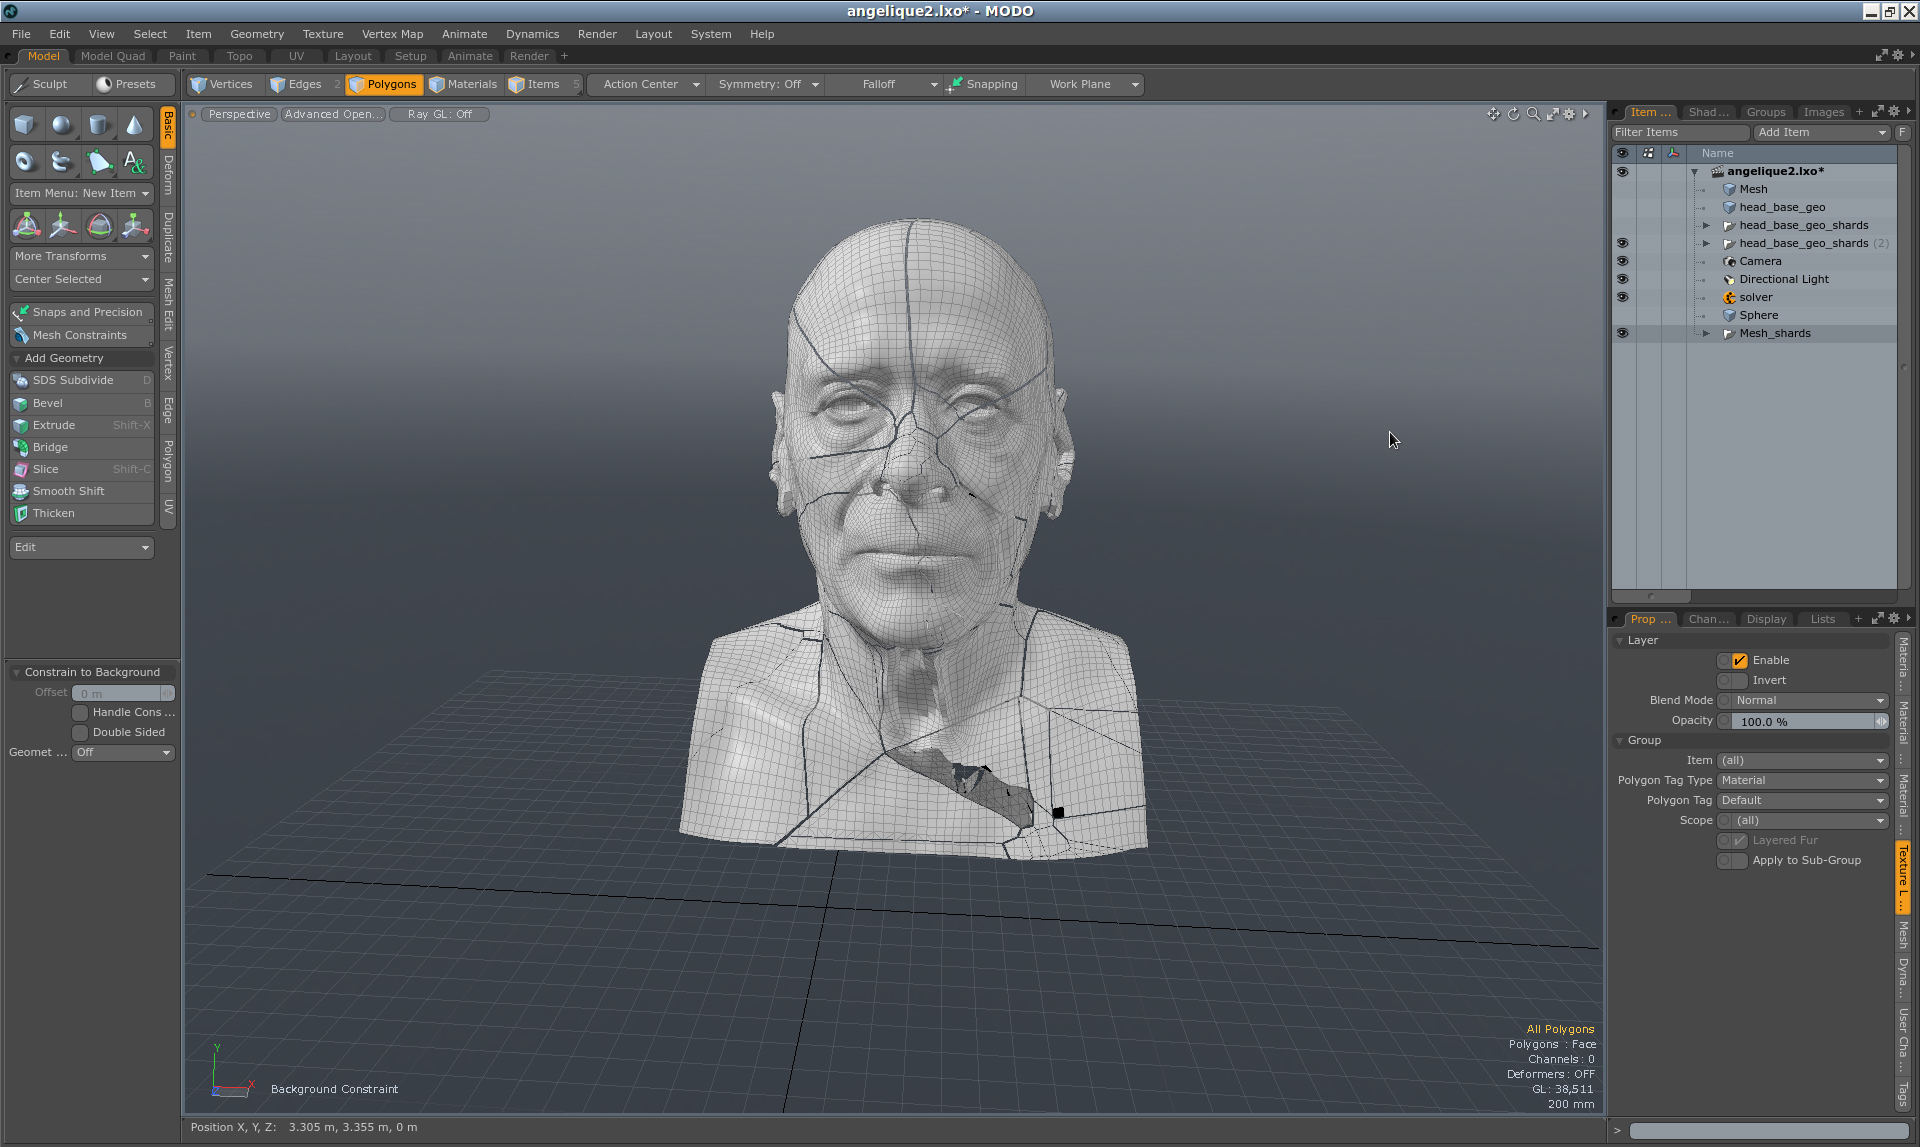Toggle visibility of angelique2.lxo scene
The height and width of the screenshot is (1147, 1920).
pos(1622,171)
